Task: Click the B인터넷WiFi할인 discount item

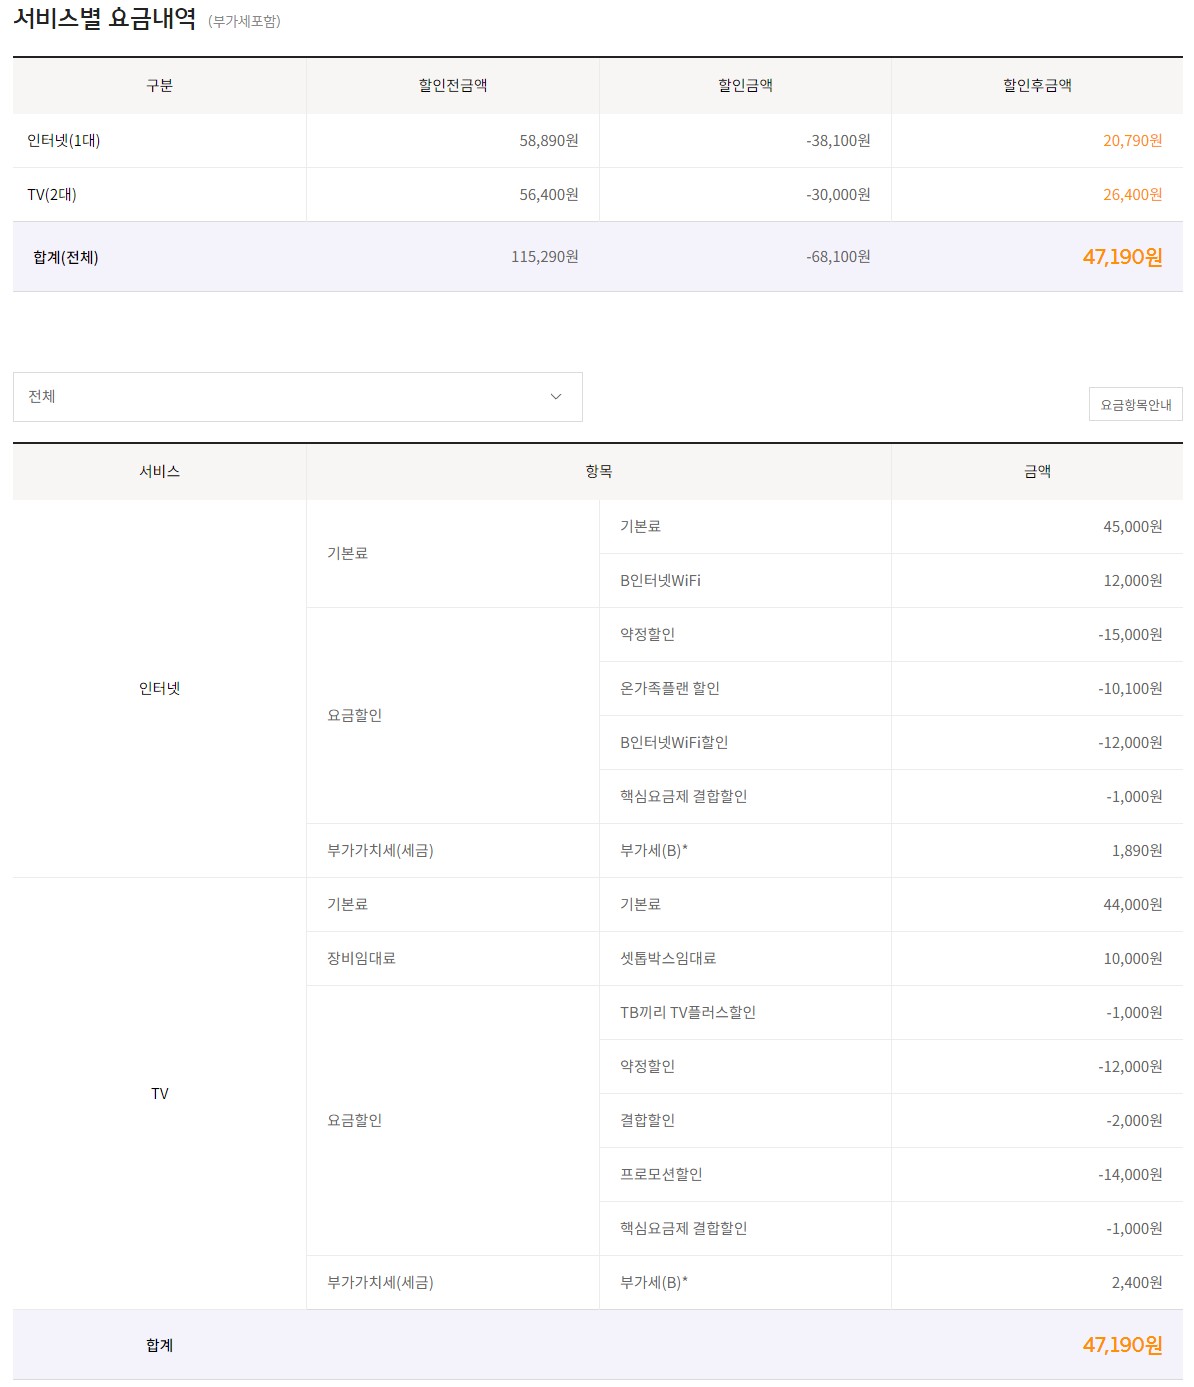Action: 674,743
